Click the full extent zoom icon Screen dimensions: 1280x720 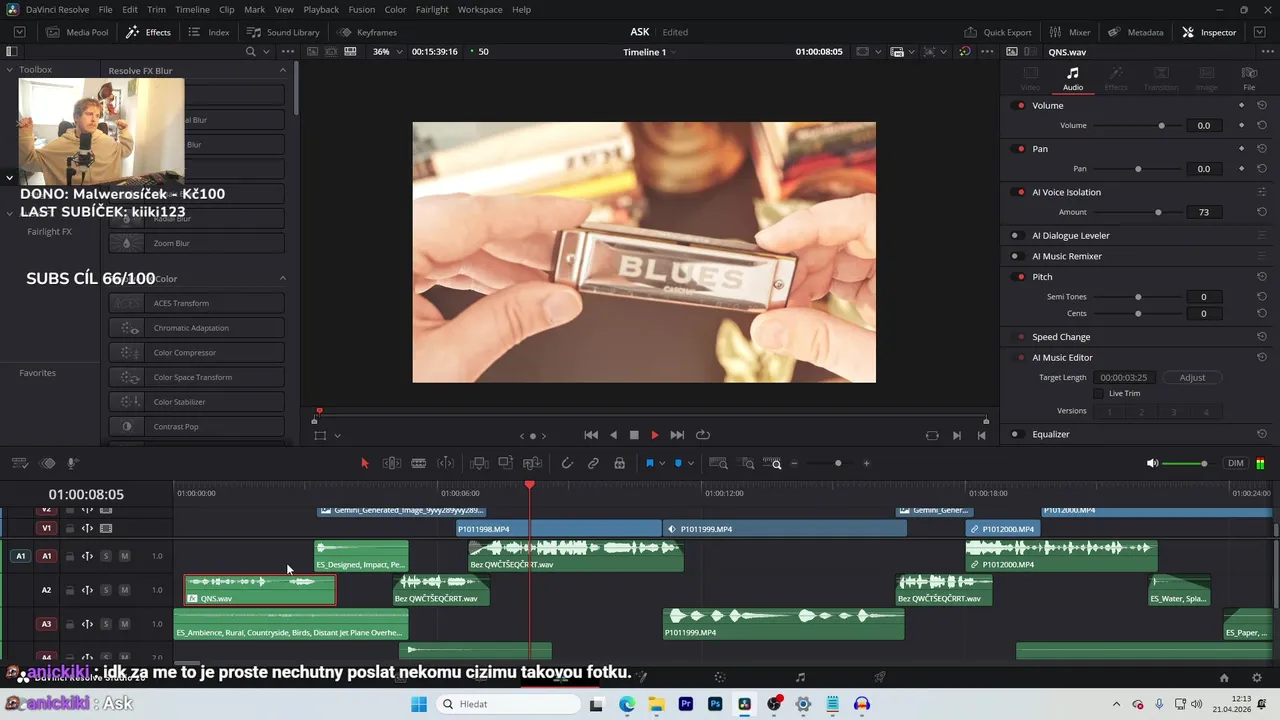[718, 463]
